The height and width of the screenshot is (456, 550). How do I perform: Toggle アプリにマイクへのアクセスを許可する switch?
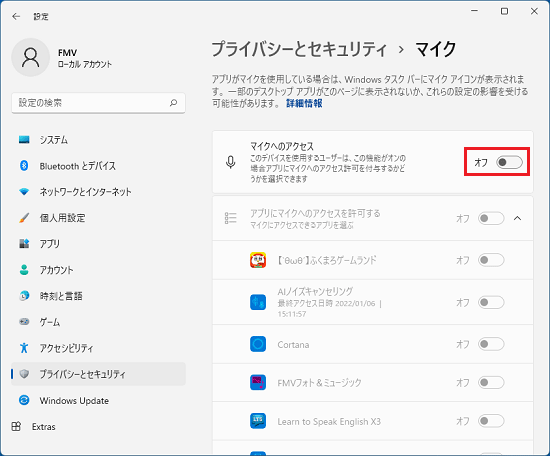tap(491, 218)
